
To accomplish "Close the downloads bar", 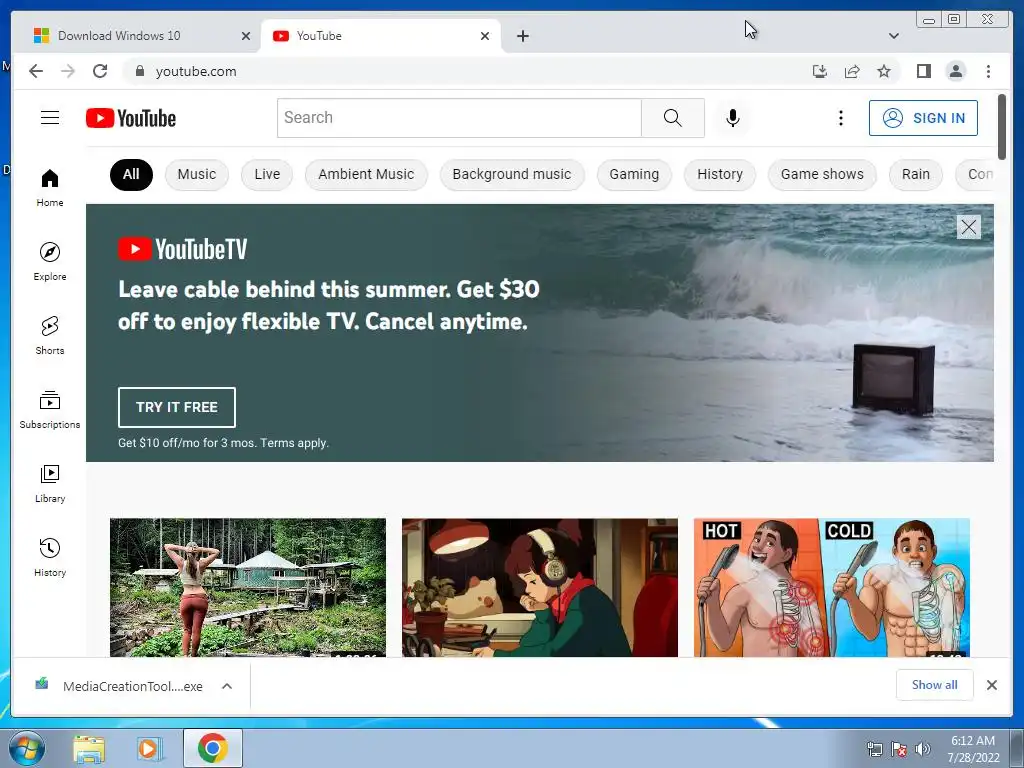I will point(991,685).
